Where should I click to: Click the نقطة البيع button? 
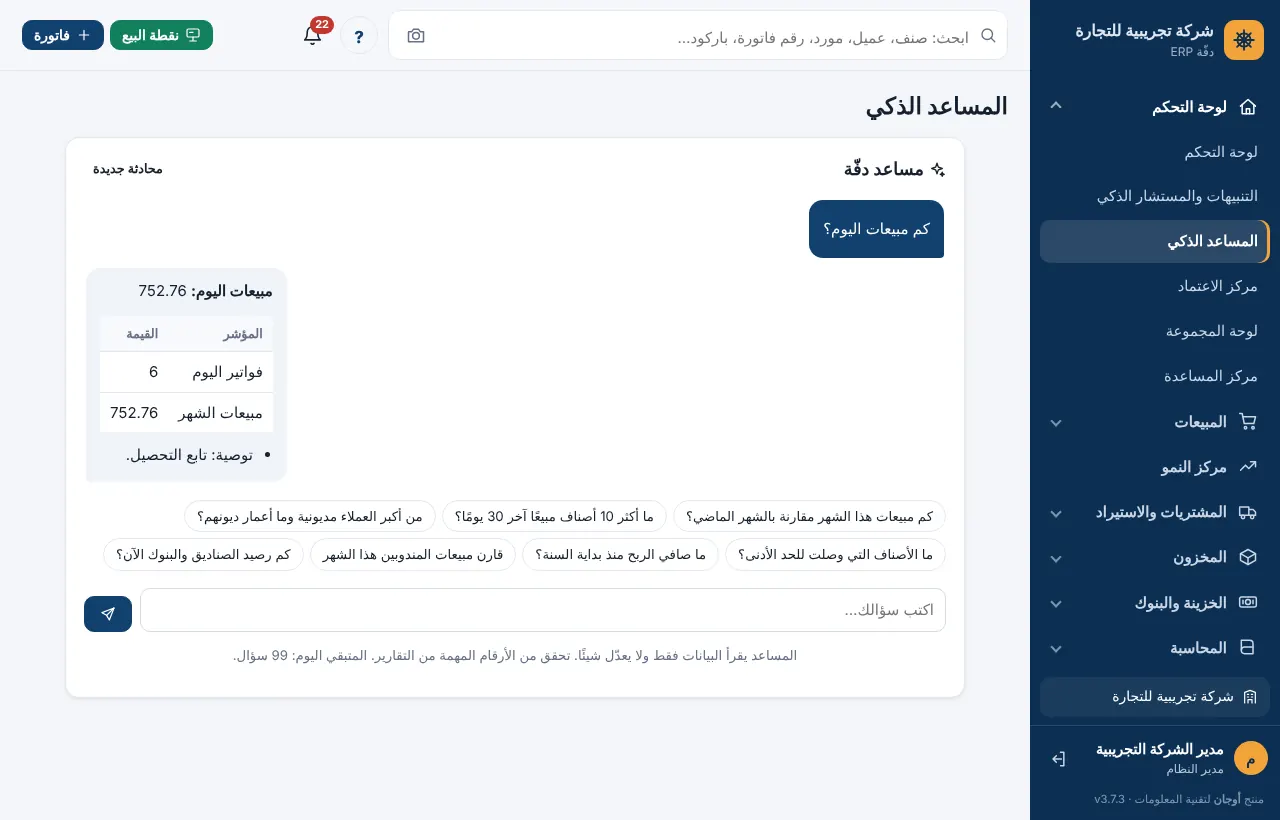pos(161,35)
